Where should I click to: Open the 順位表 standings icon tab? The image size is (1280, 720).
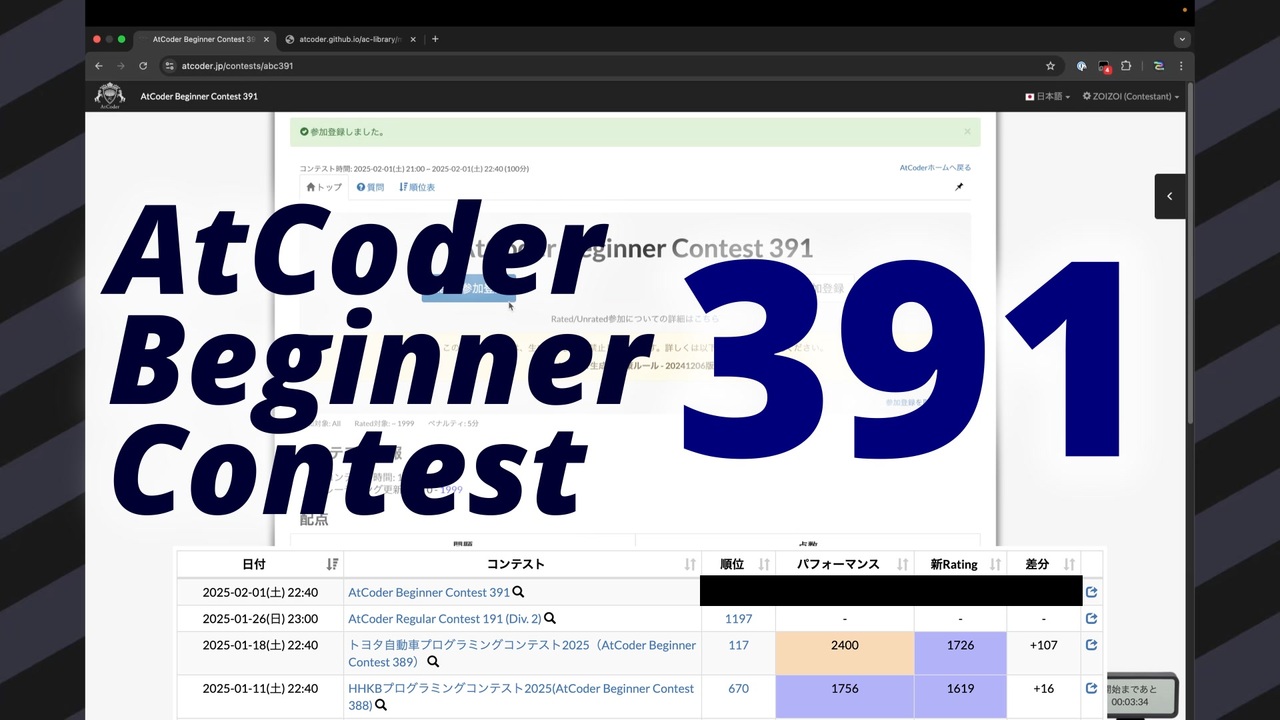coord(417,187)
